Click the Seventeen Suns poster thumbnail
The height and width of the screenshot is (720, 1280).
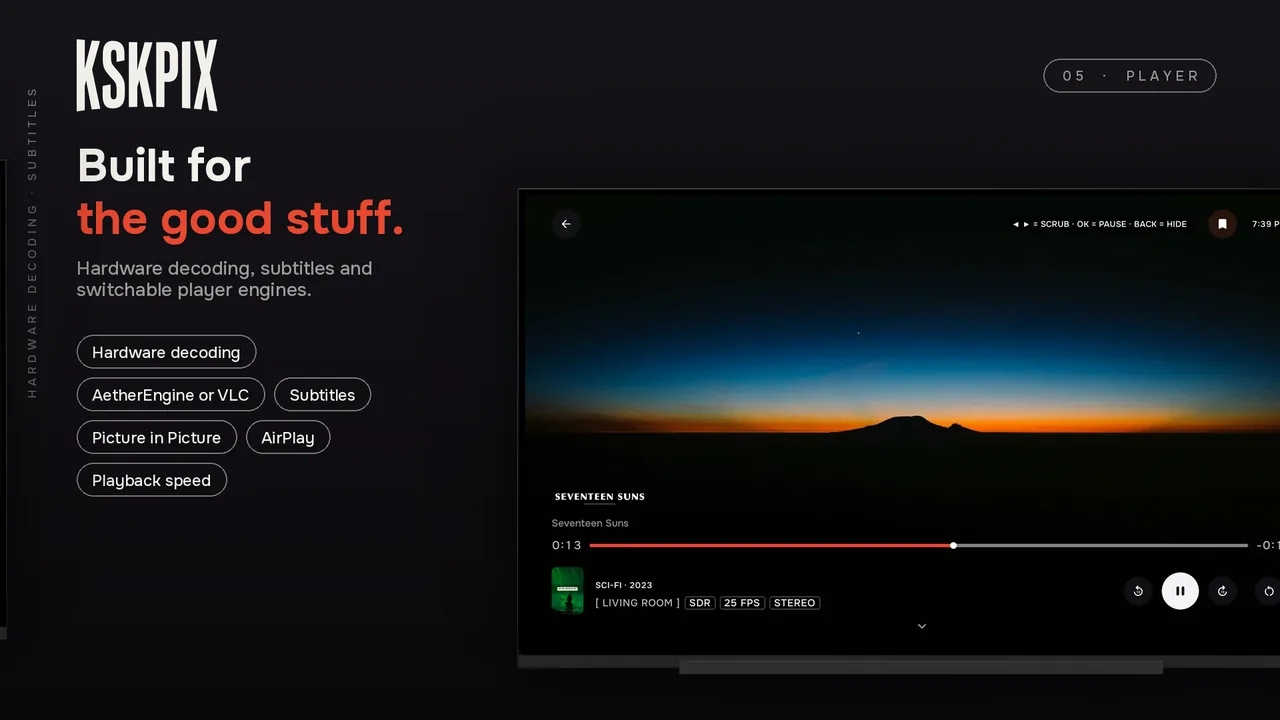(x=568, y=590)
